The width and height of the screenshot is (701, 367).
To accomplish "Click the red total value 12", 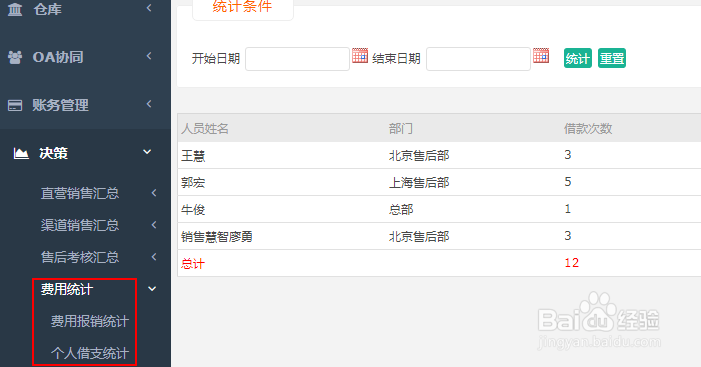I will [572, 263].
